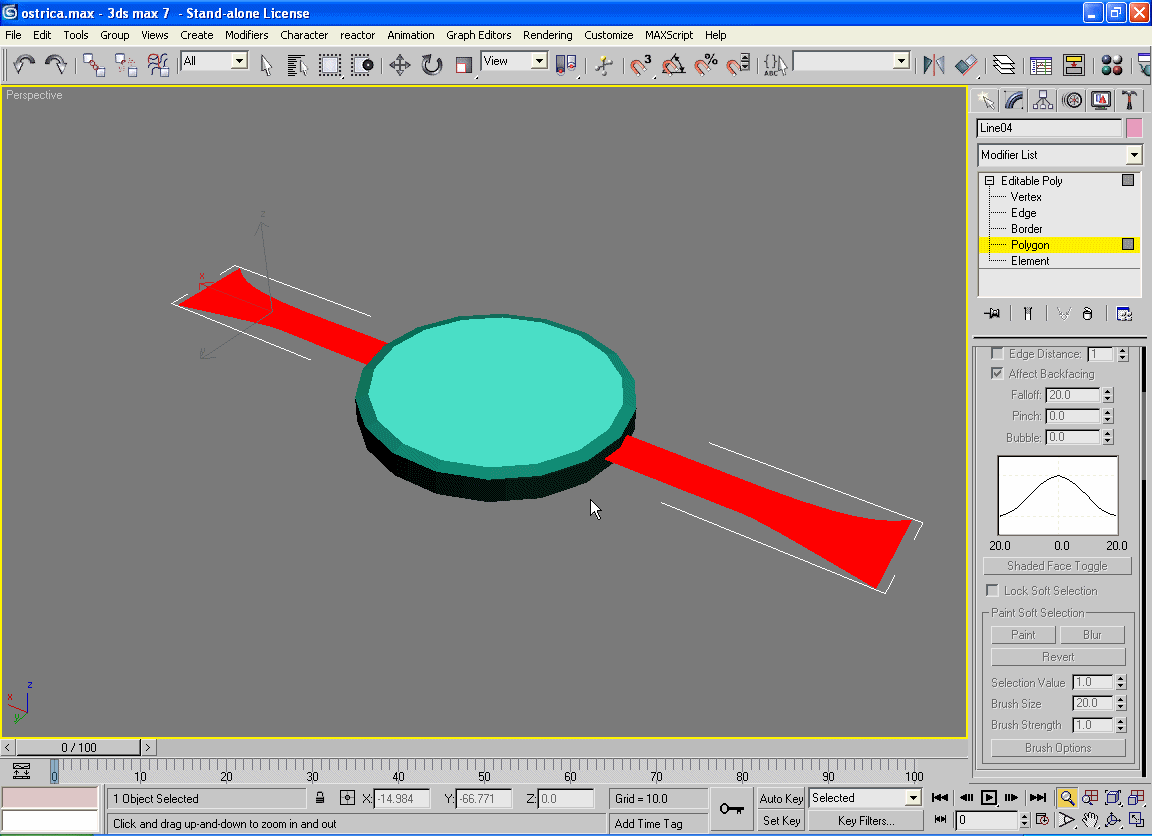Click the Key Filters button
The image size is (1152, 836).
pyautogui.click(x=866, y=820)
